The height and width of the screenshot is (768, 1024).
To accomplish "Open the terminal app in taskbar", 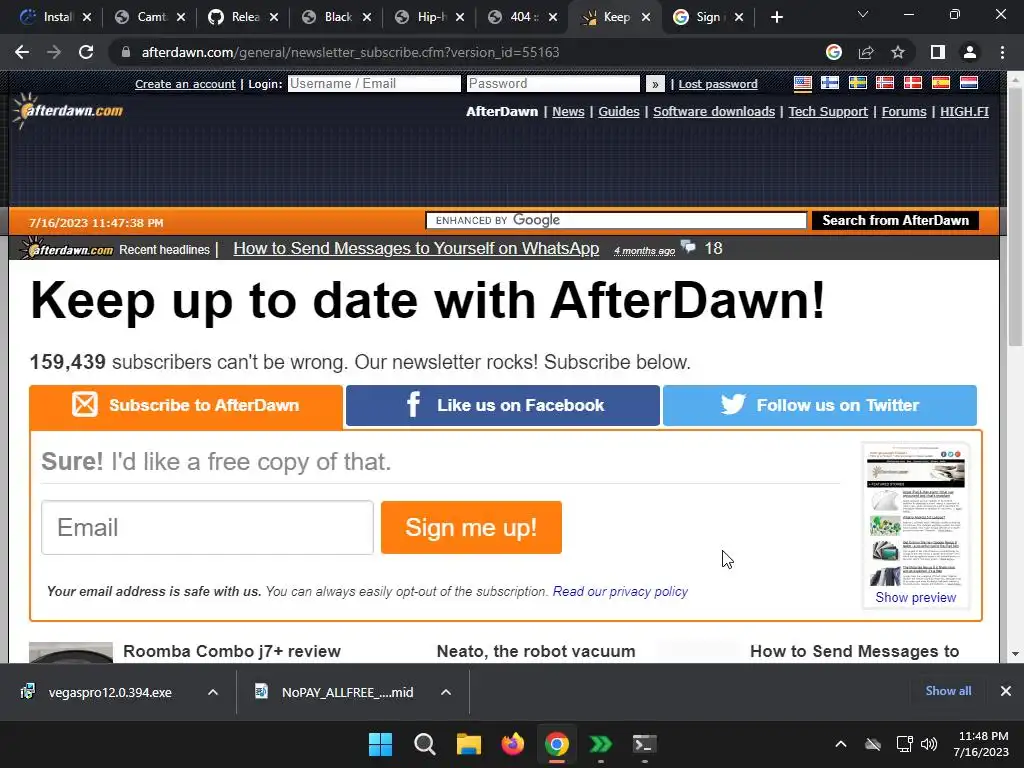I will click(644, 744).
